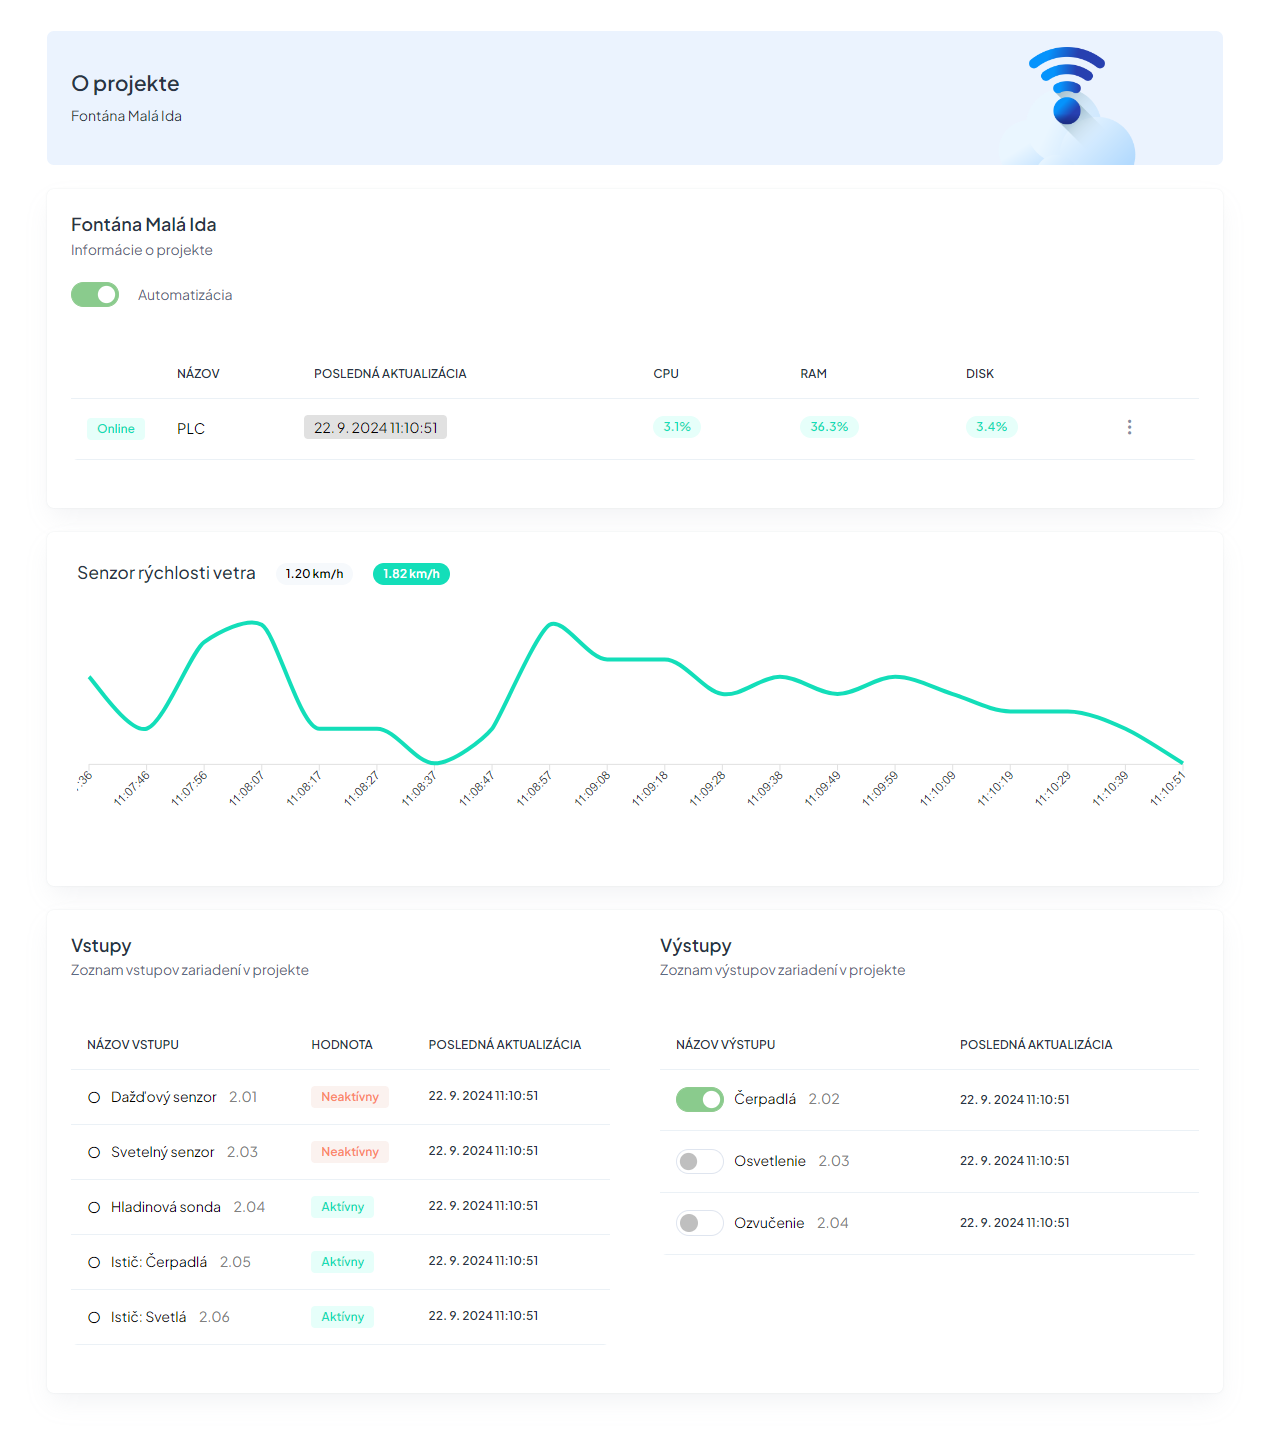1266x1441 pixels.
Task: Click the Aktívny badge for Hladinová sonda
Action: [343, 1207]
